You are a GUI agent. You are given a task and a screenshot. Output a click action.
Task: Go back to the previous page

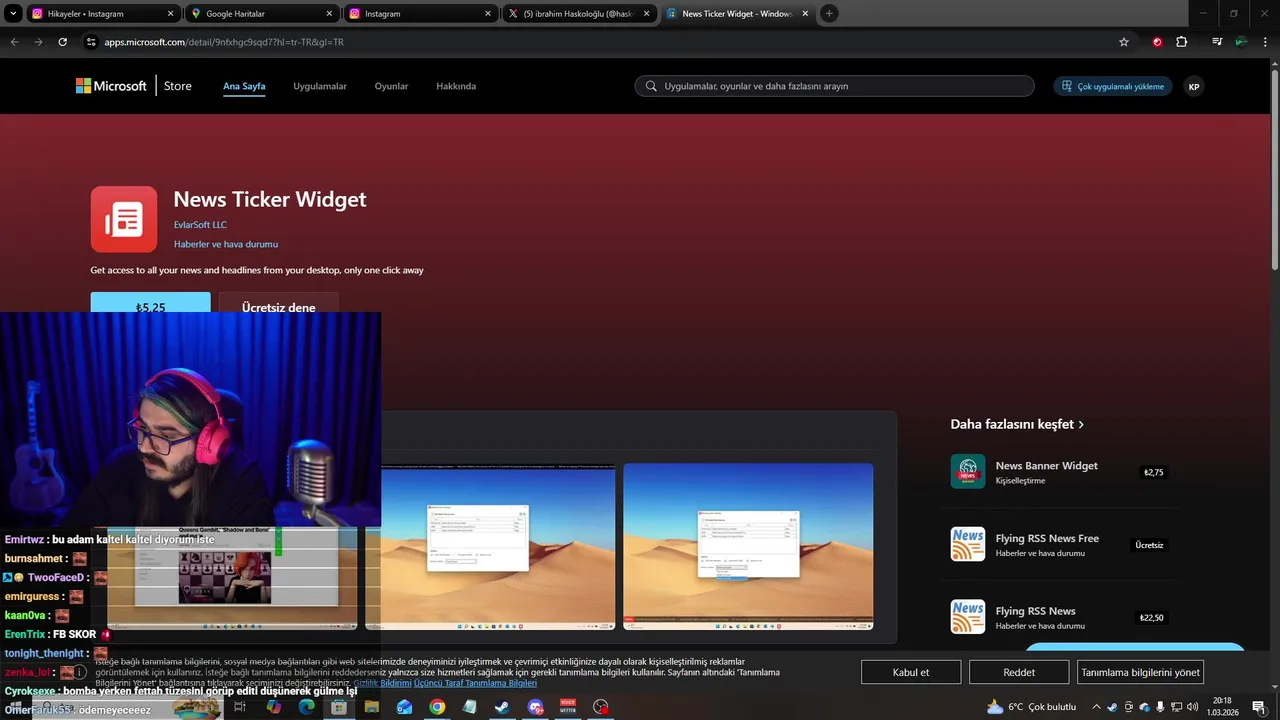14,42
